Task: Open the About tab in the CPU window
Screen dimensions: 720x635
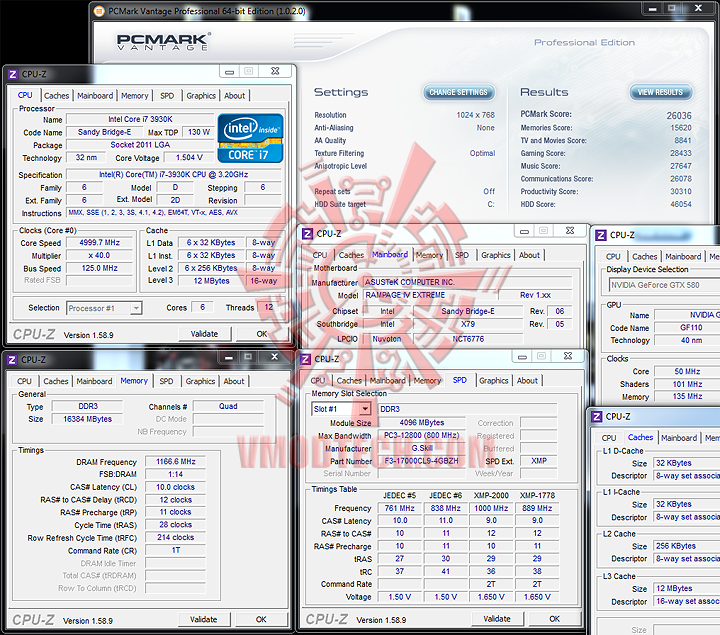Action: tap(235, 96)
